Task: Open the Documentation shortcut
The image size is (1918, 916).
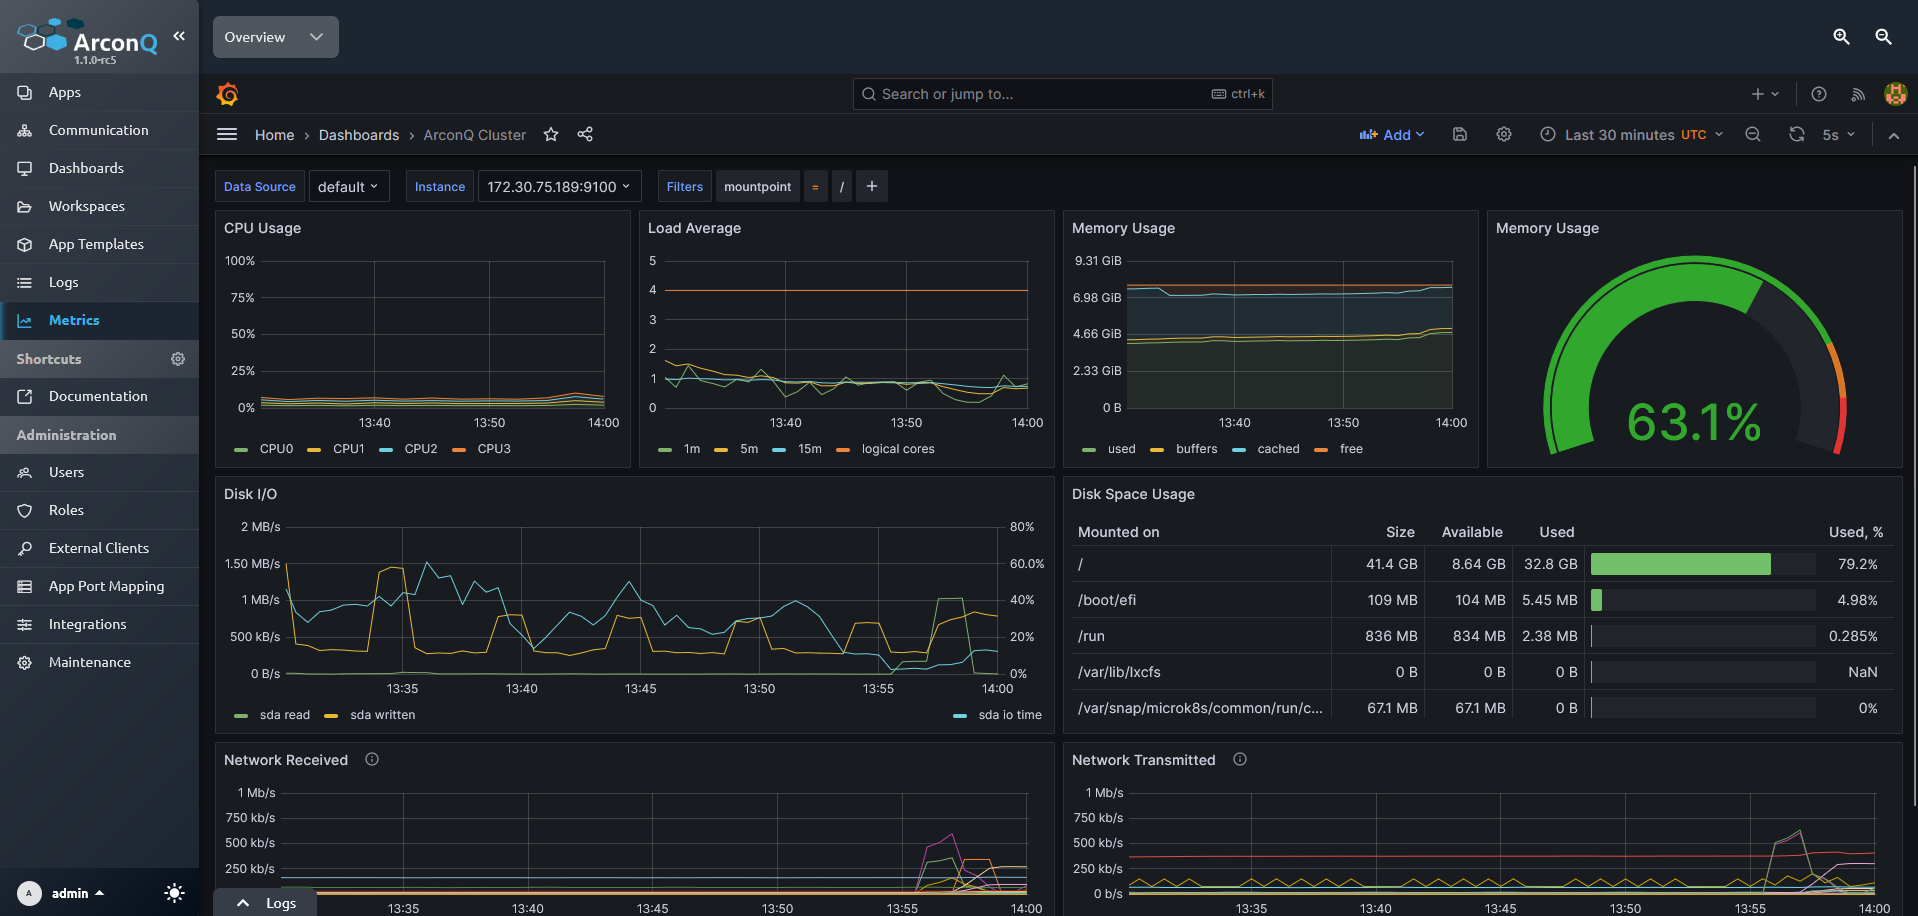Action: pos(99,396)
